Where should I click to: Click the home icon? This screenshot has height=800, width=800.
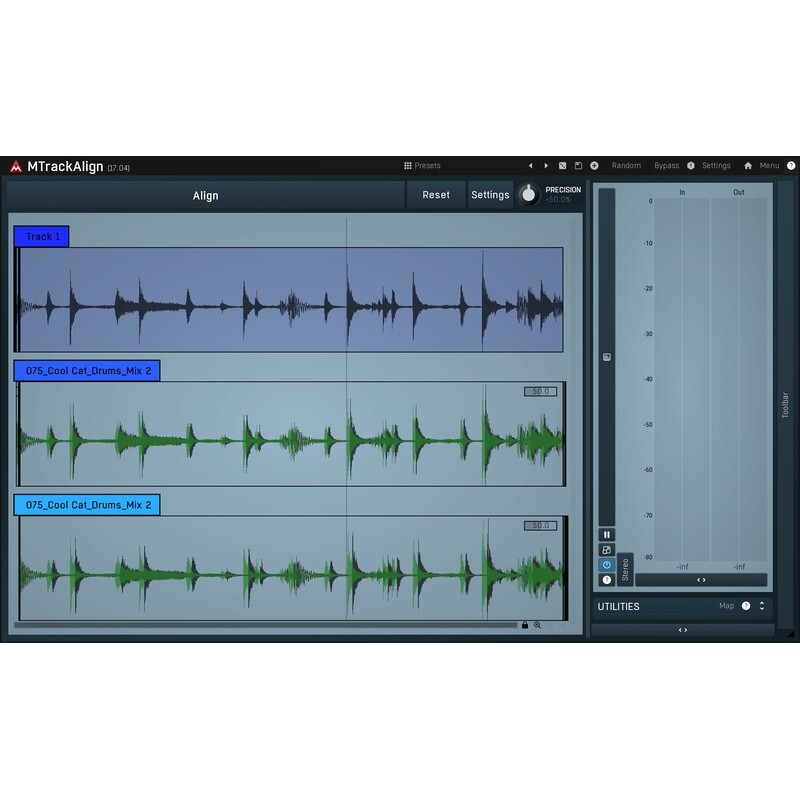tap(748, 166)
